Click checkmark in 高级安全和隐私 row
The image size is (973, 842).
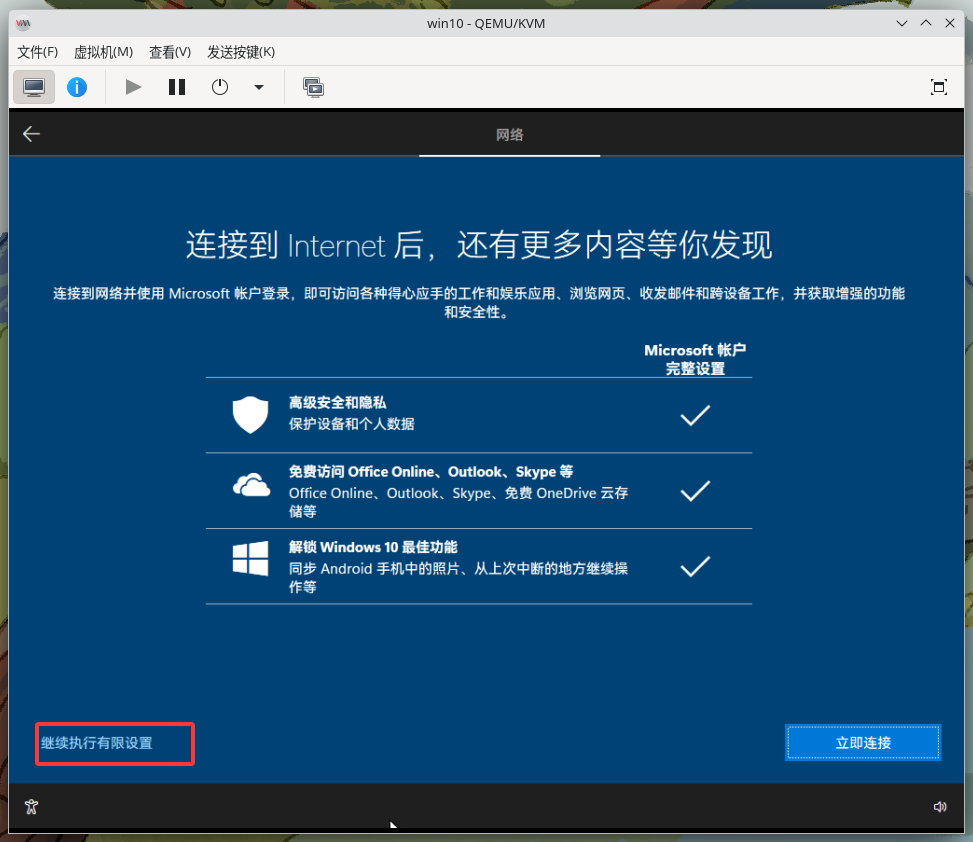tap(695, 415)
